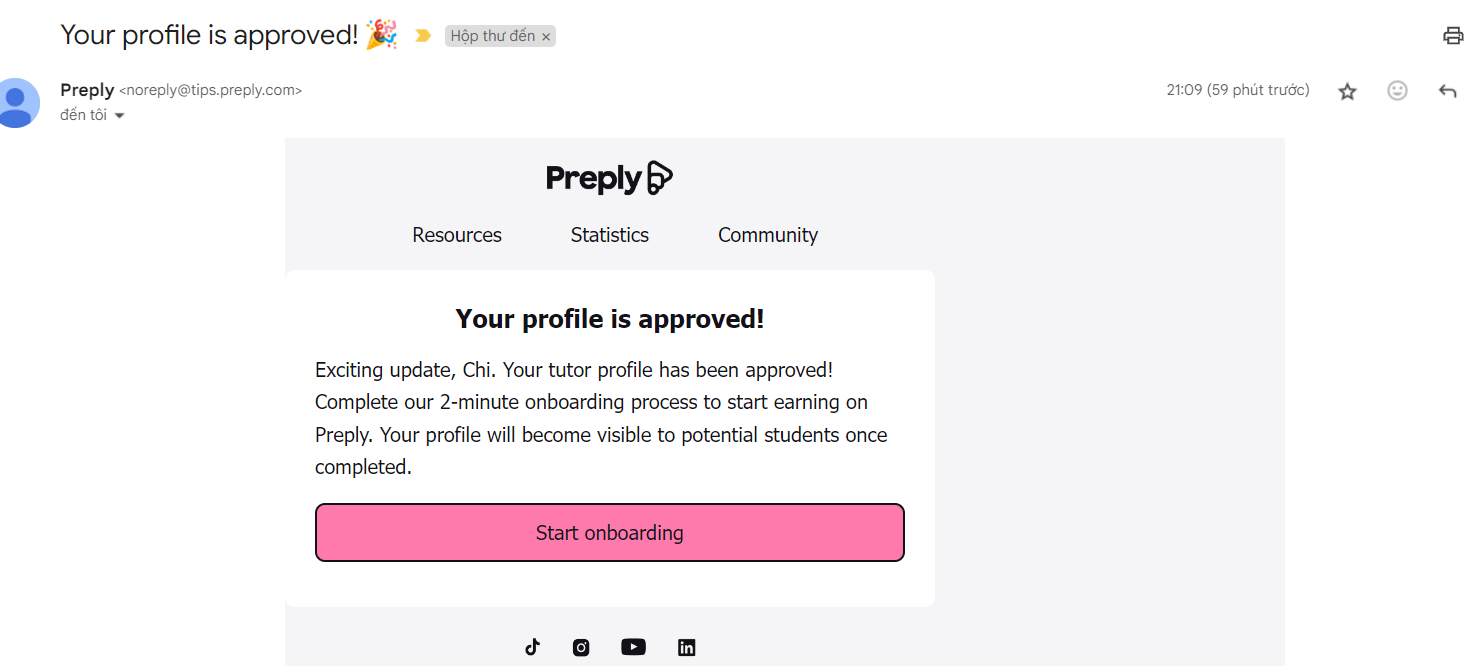Open Preply's Instagram icon

pos(581,647)
